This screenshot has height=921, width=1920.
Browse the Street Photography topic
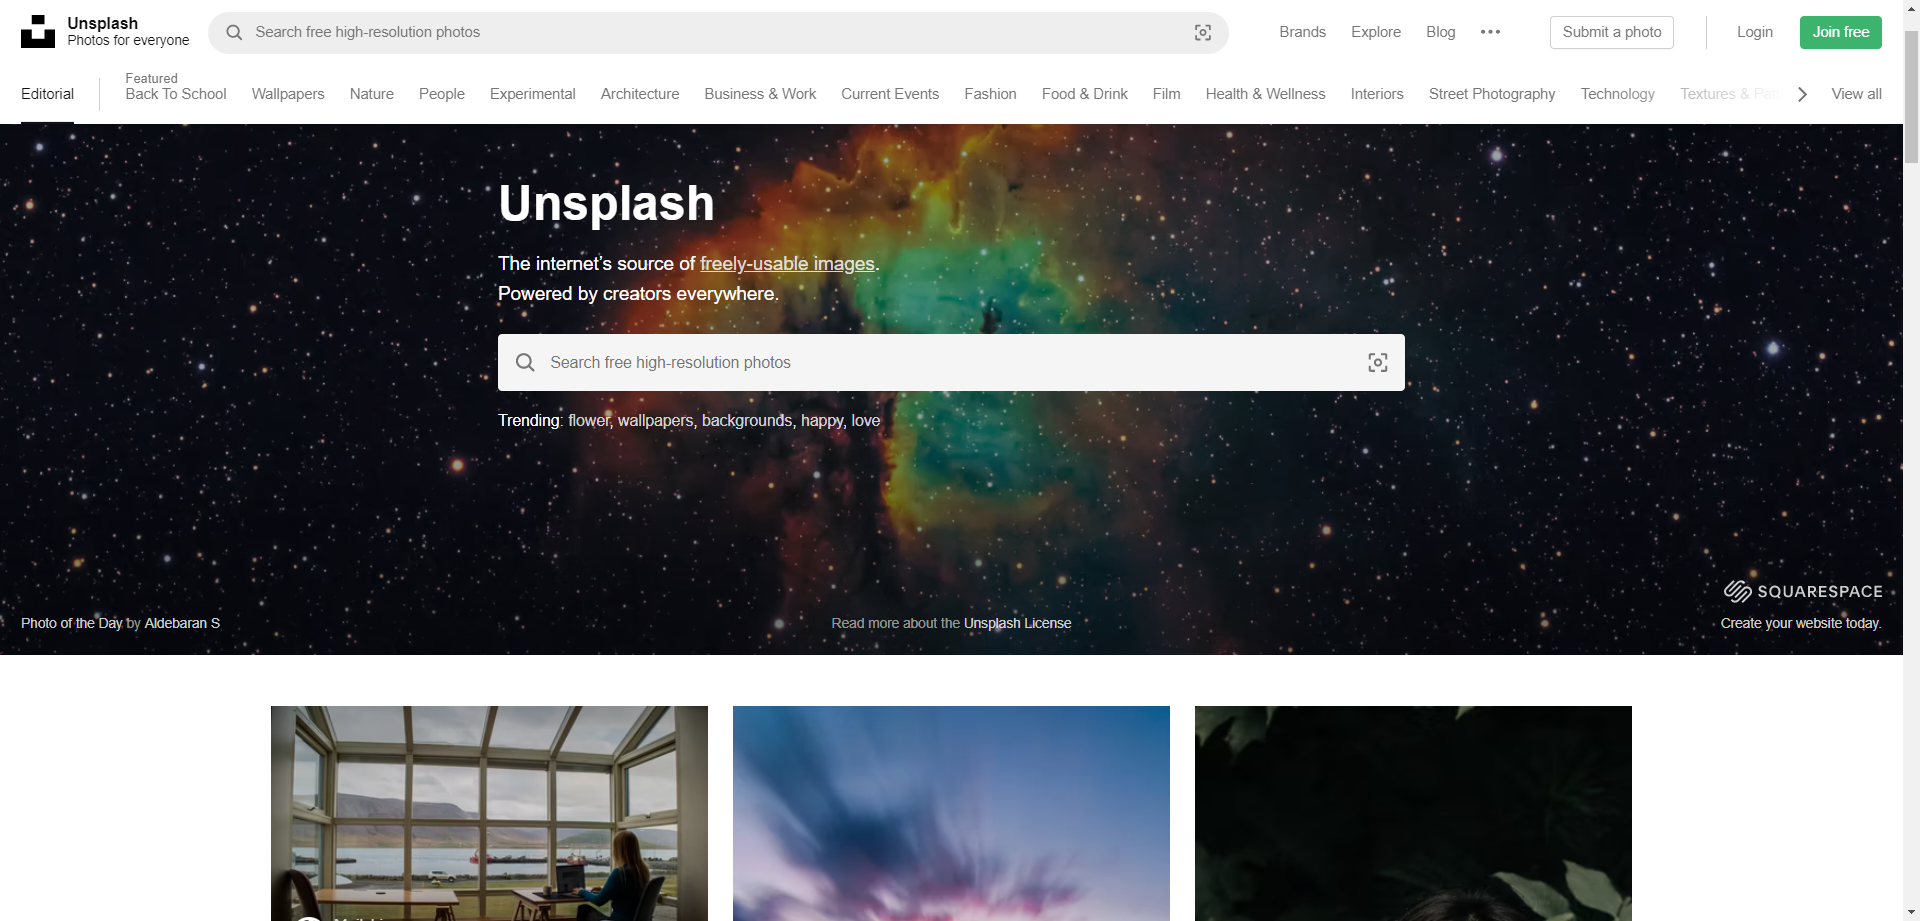tap(1492, 94)
